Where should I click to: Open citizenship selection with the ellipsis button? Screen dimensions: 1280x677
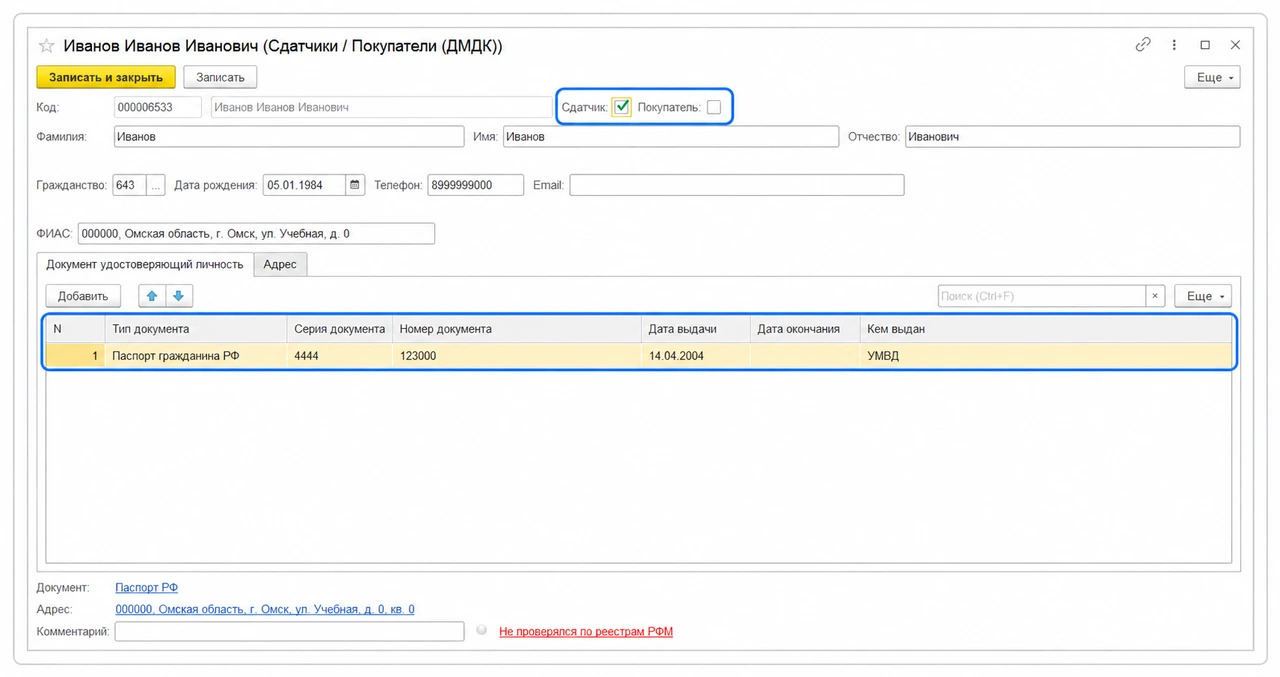coord(156,185)
